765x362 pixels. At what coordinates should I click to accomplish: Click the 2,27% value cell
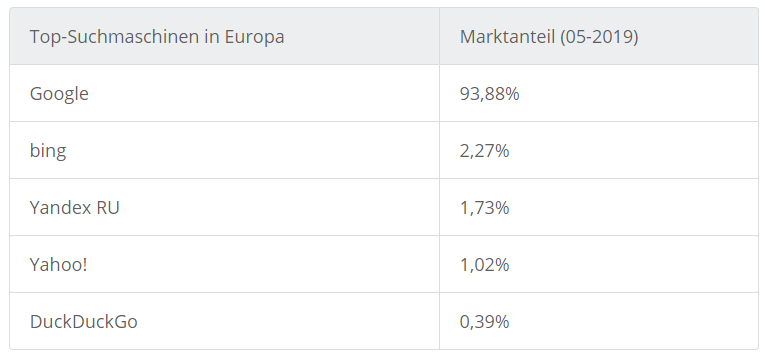[x=599, y=150]
